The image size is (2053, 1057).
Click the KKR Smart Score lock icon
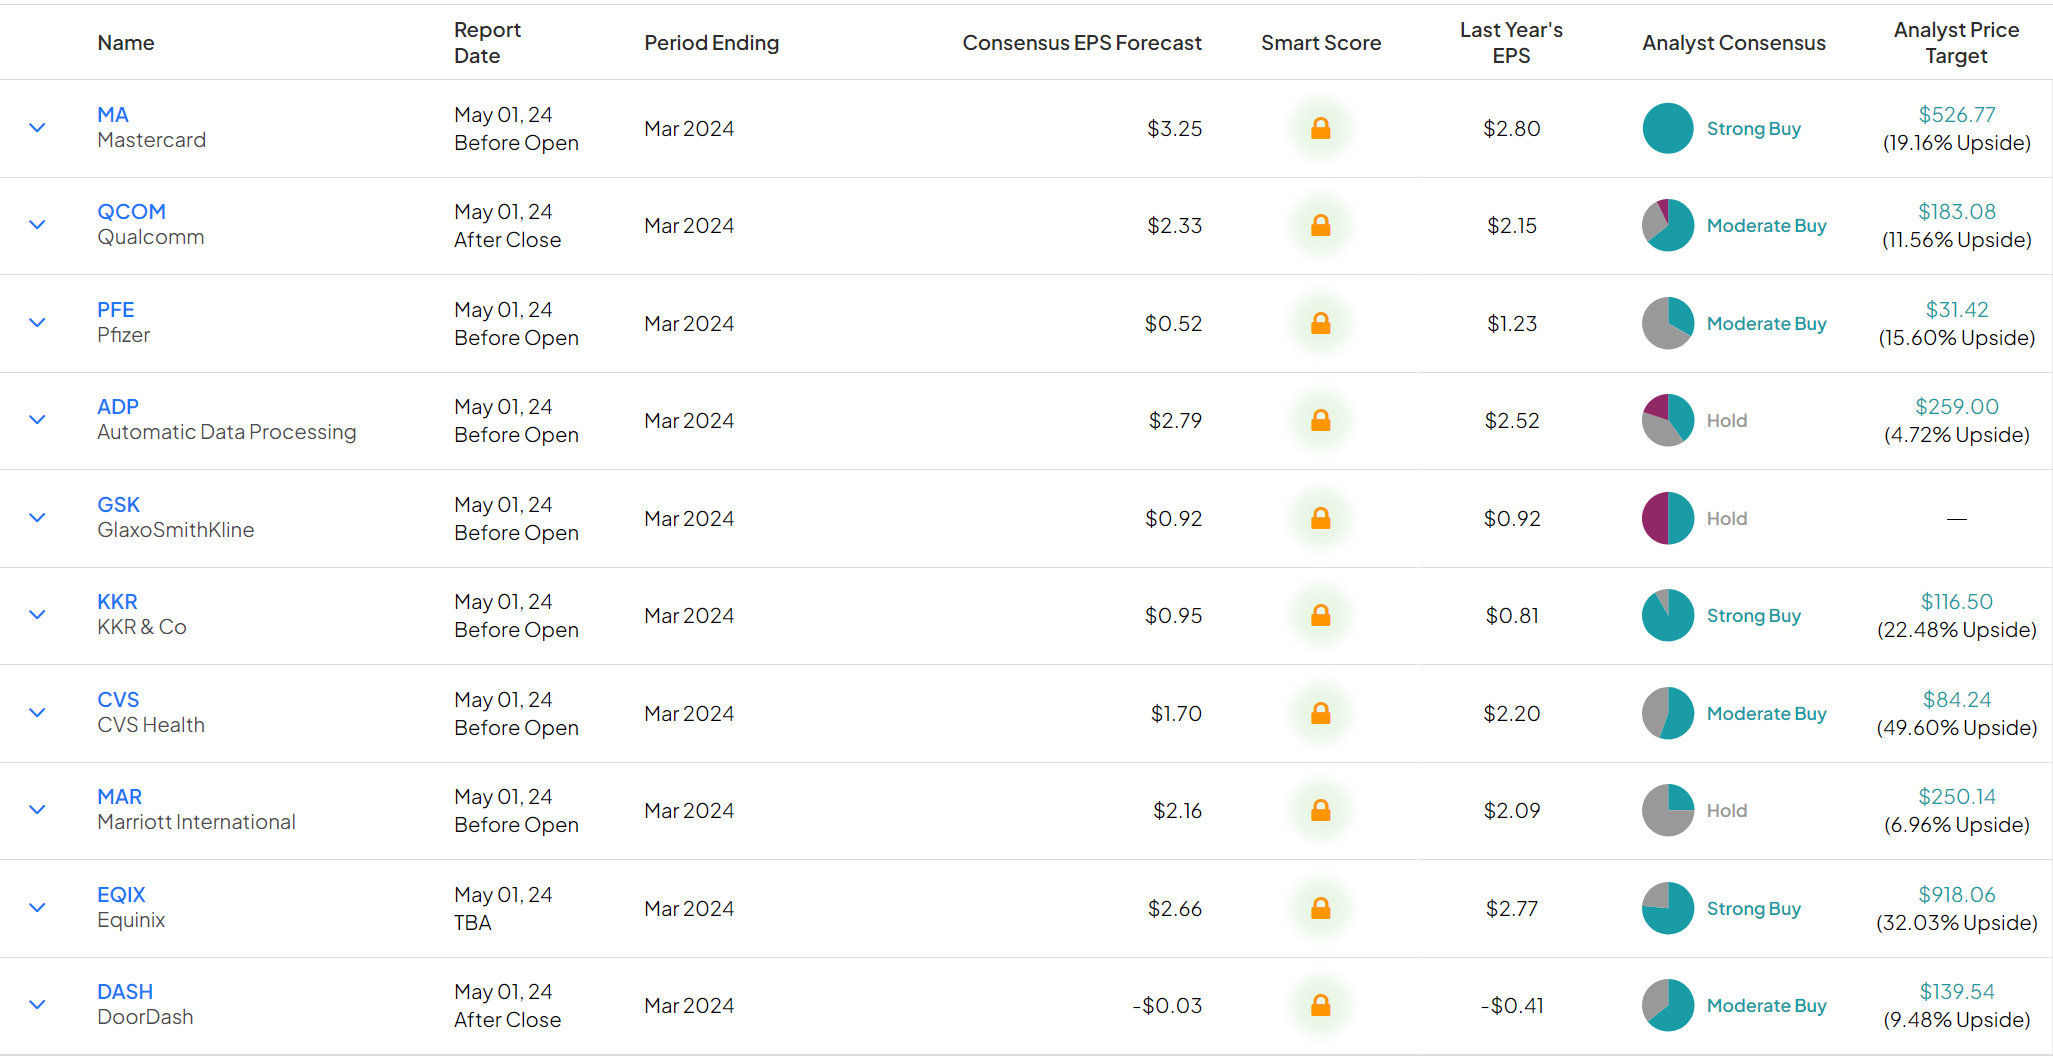pos(1320,615)
